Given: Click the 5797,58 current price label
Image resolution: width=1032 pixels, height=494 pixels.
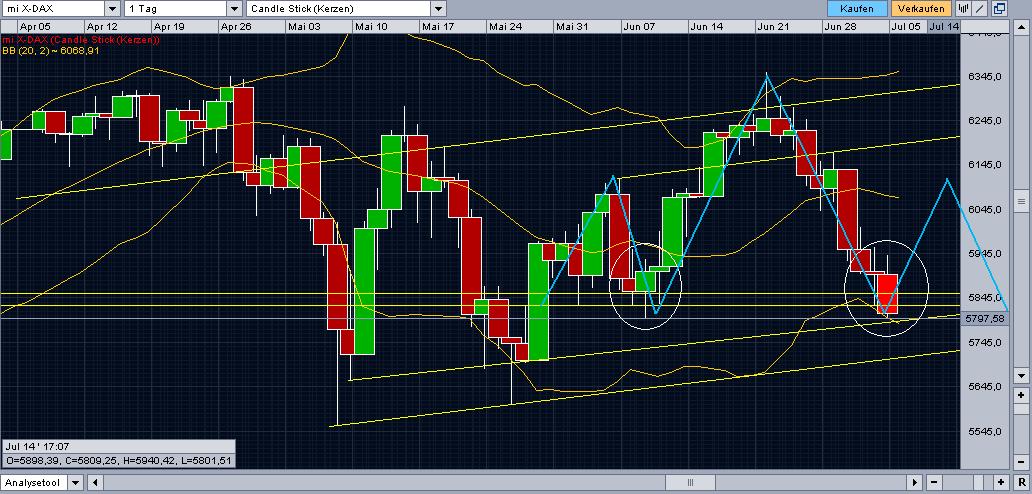Looking at the screenshot, I should [x=983, y=318].
